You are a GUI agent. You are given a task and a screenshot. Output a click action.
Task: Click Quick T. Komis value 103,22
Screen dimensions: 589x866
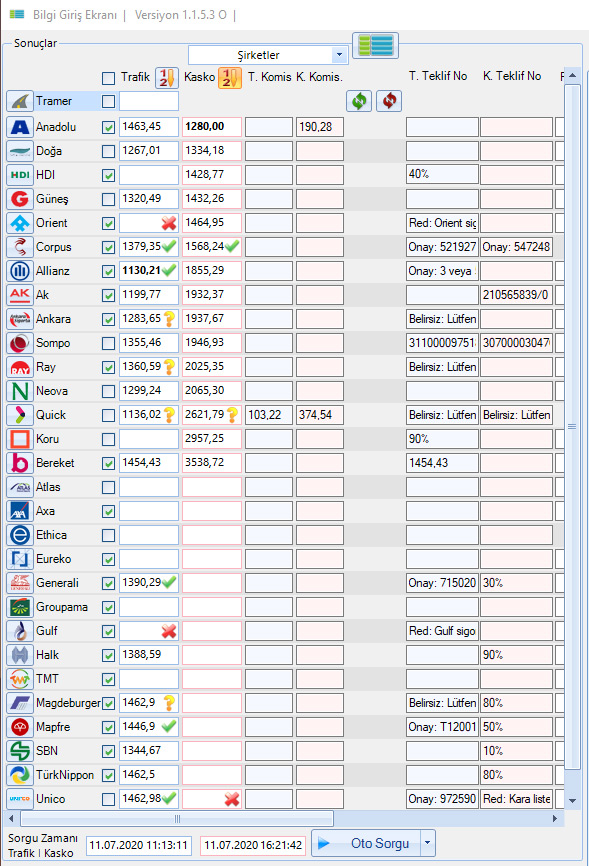(x=269, y=415)
